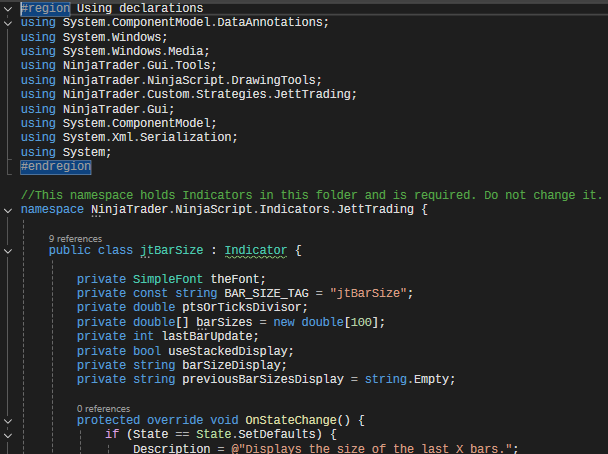Click string.Empty initializer
608x454 pixels.
point(406,379)
